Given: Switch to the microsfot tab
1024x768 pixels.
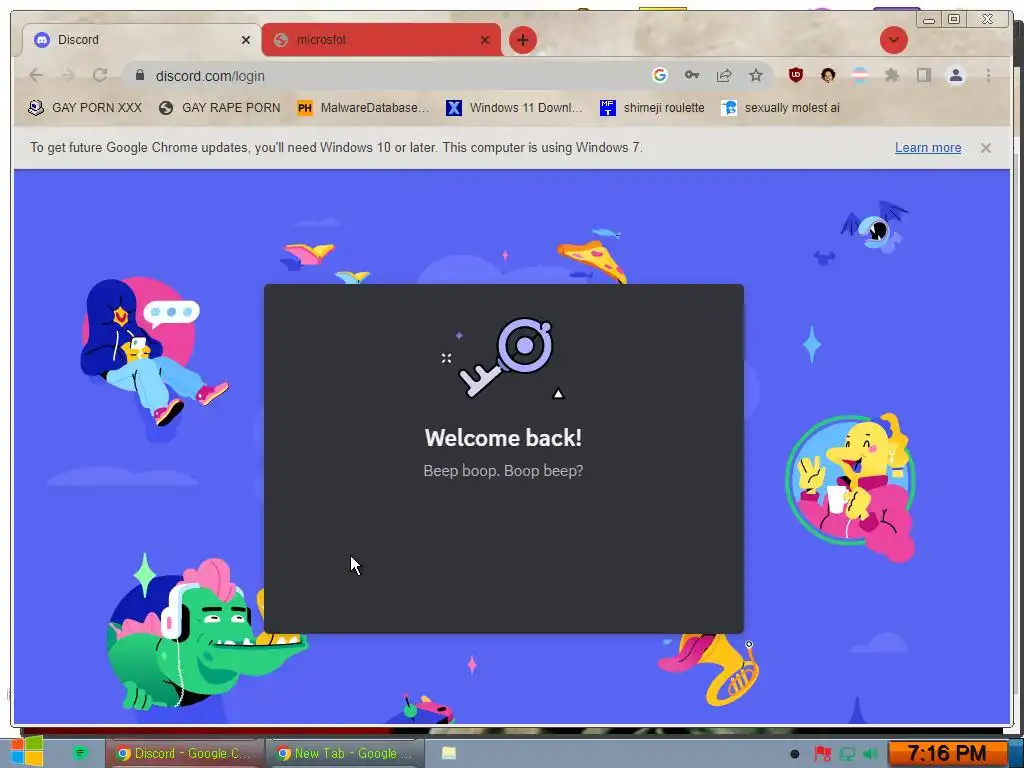Looking at the screenshot, I should [381, 40].
